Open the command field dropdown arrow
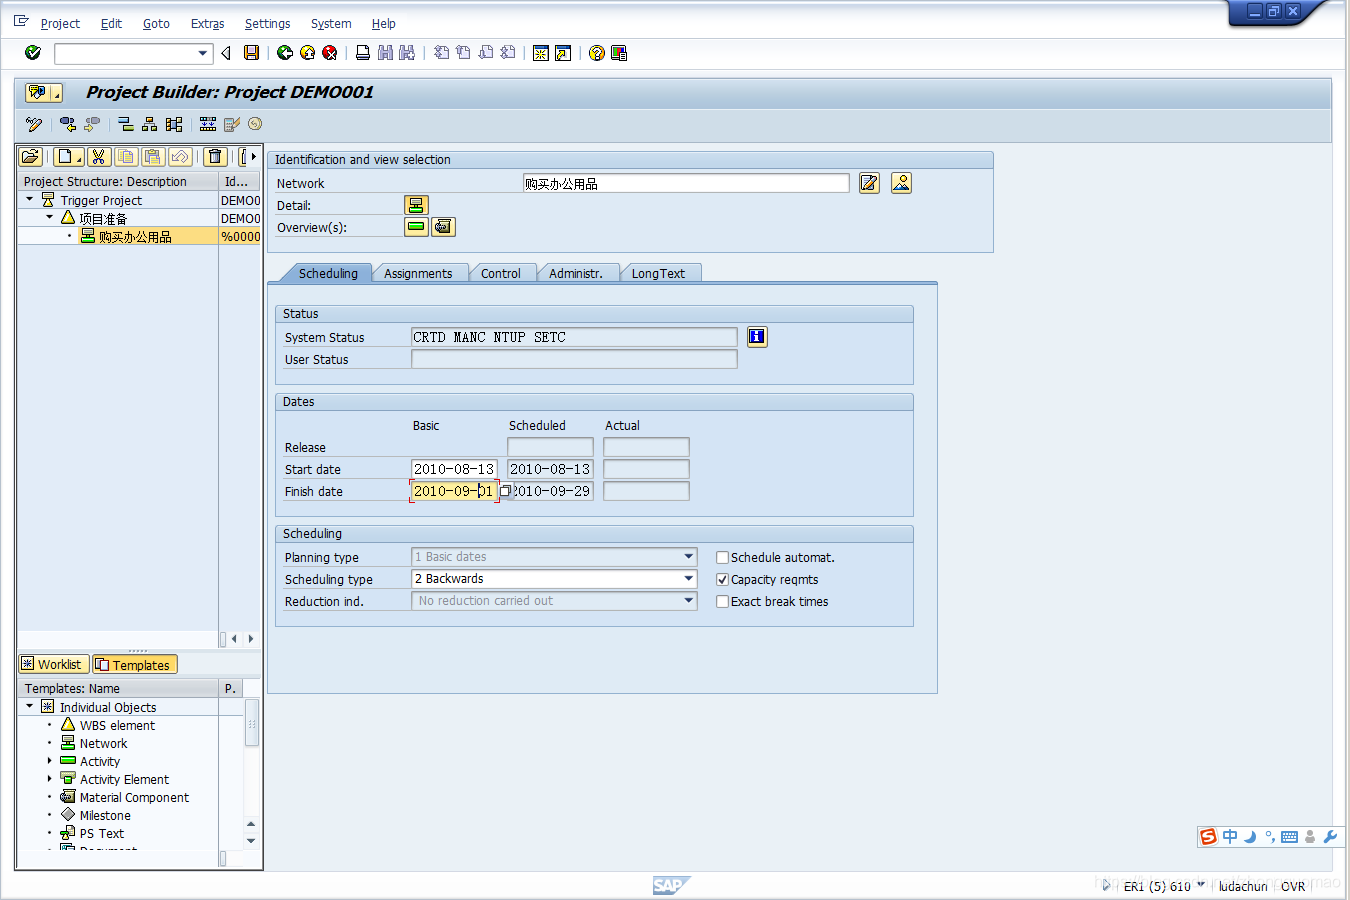1350x900 pixels. click(x=203, y=53)
